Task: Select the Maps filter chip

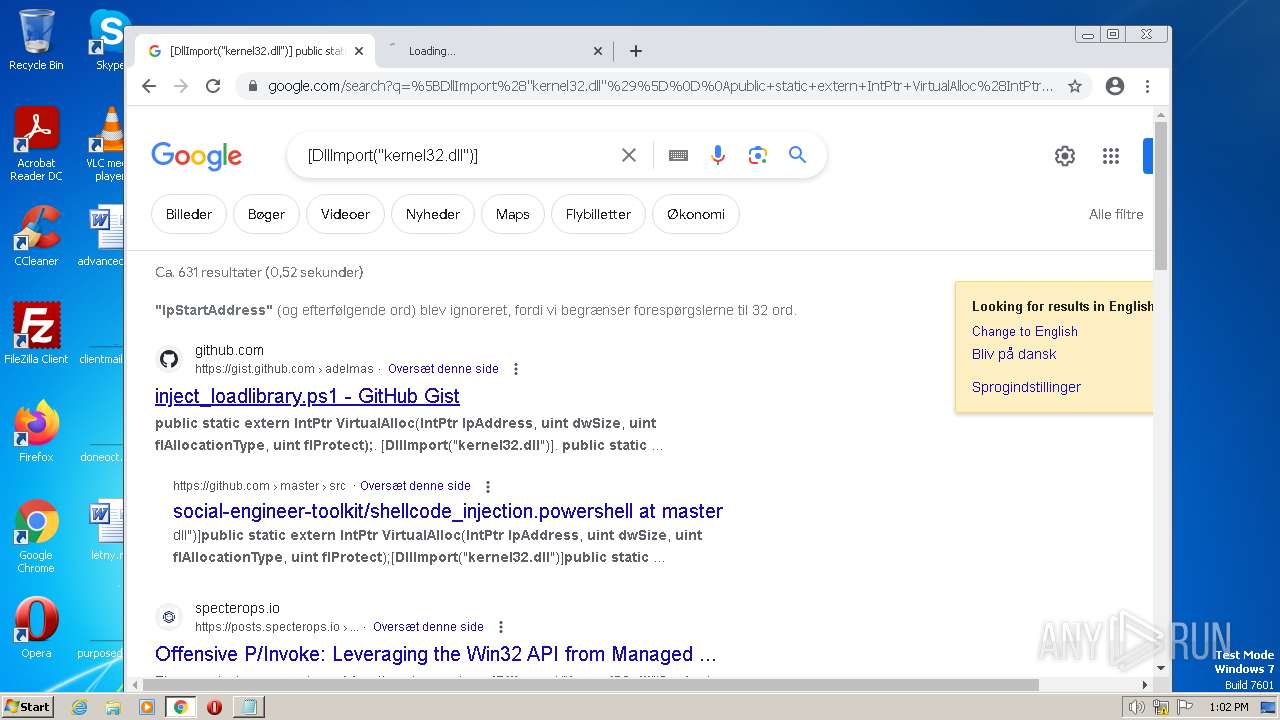Action: (513, 214)
